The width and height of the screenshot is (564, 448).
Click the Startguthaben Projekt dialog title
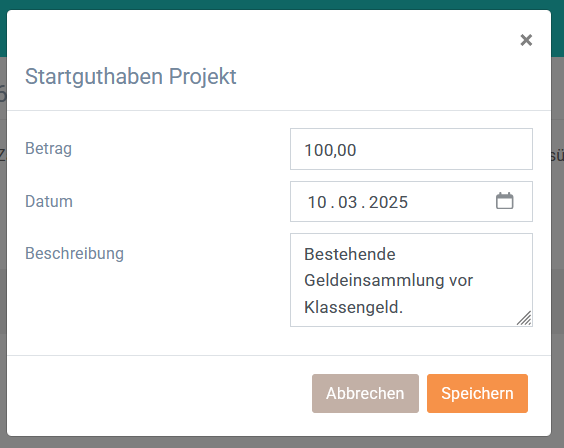(131, 76)
